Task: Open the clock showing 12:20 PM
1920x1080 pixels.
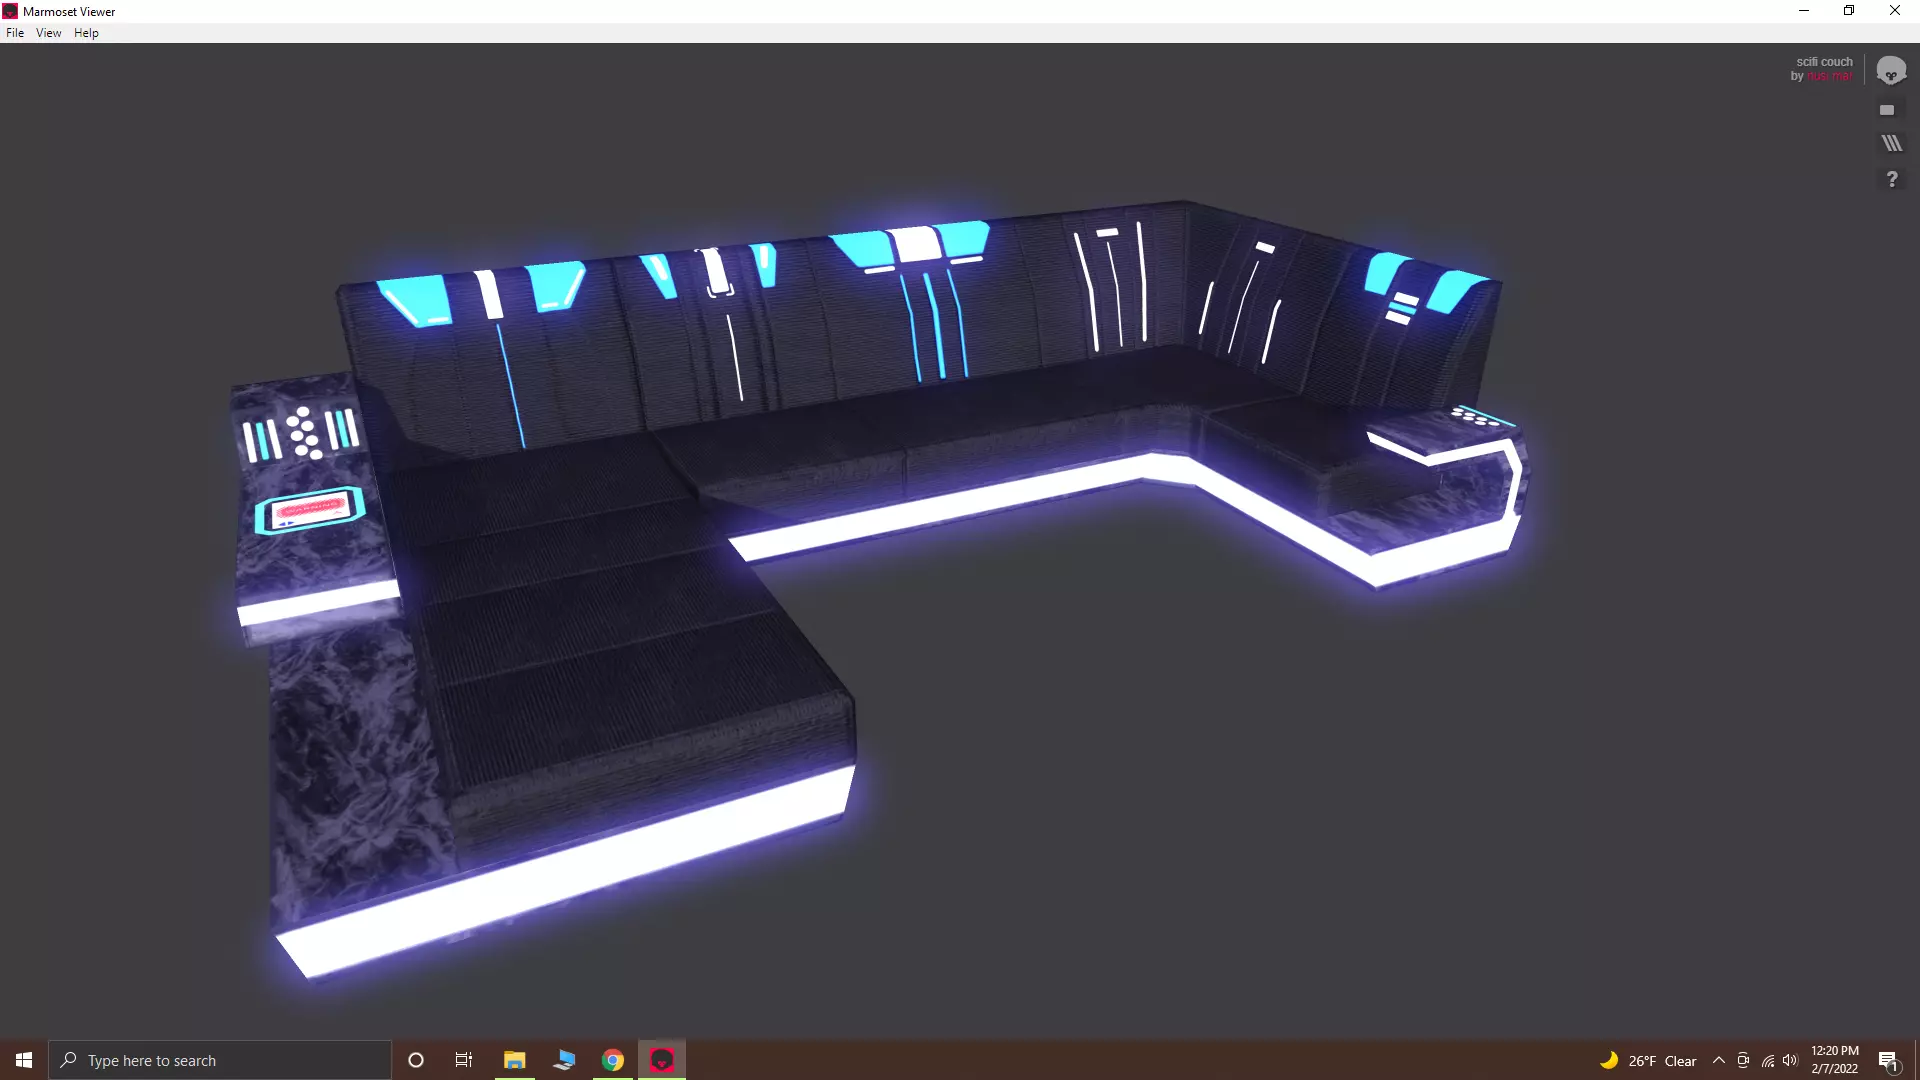Action: click(x=1835, y=1060)
